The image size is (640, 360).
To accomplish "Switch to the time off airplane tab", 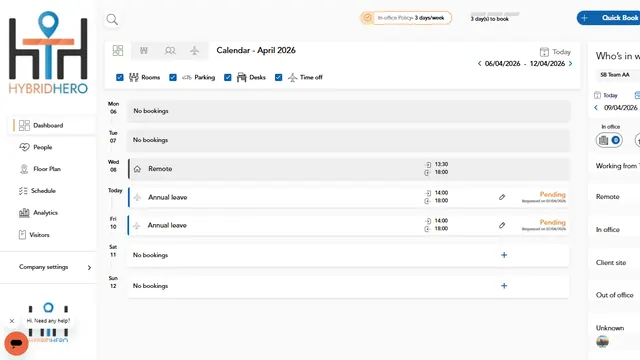I will pos(195,51).
